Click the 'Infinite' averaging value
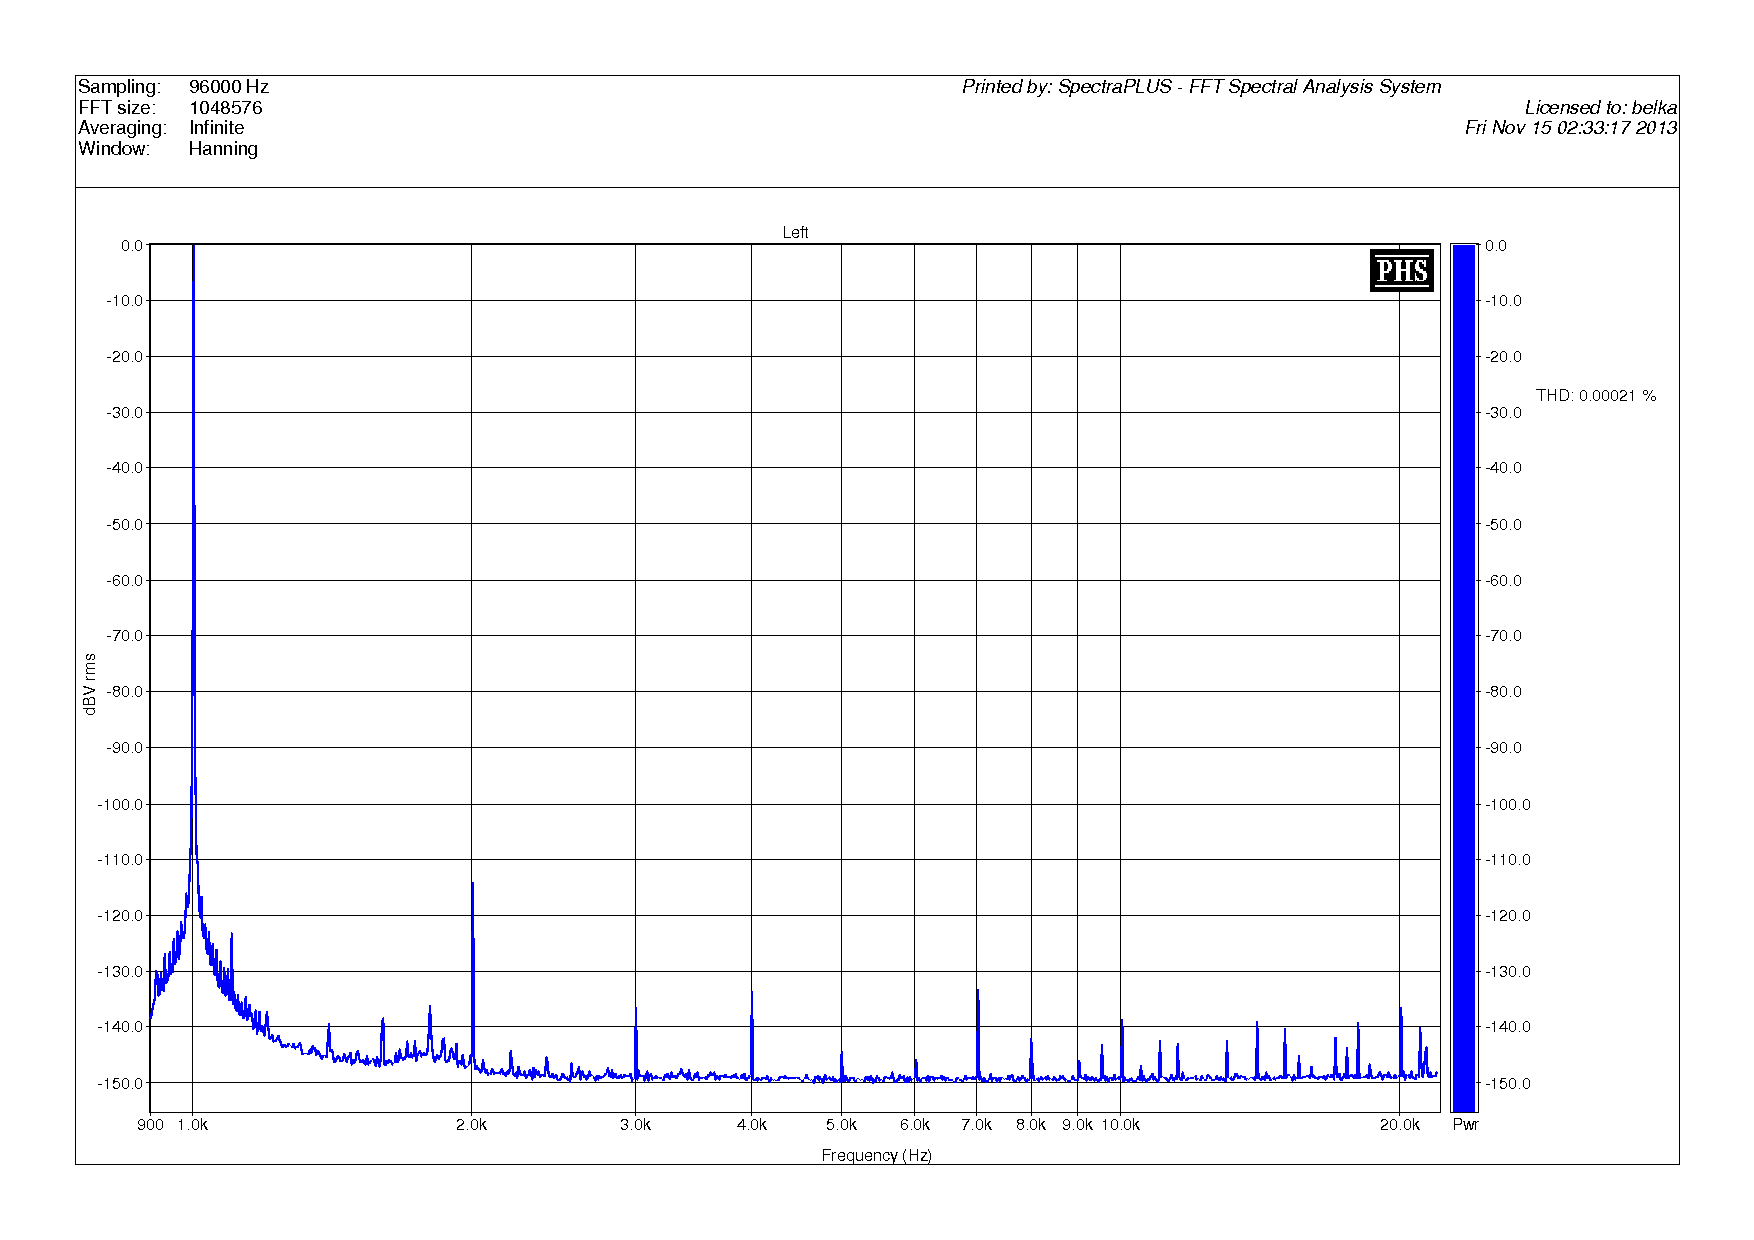 (217, 128)
